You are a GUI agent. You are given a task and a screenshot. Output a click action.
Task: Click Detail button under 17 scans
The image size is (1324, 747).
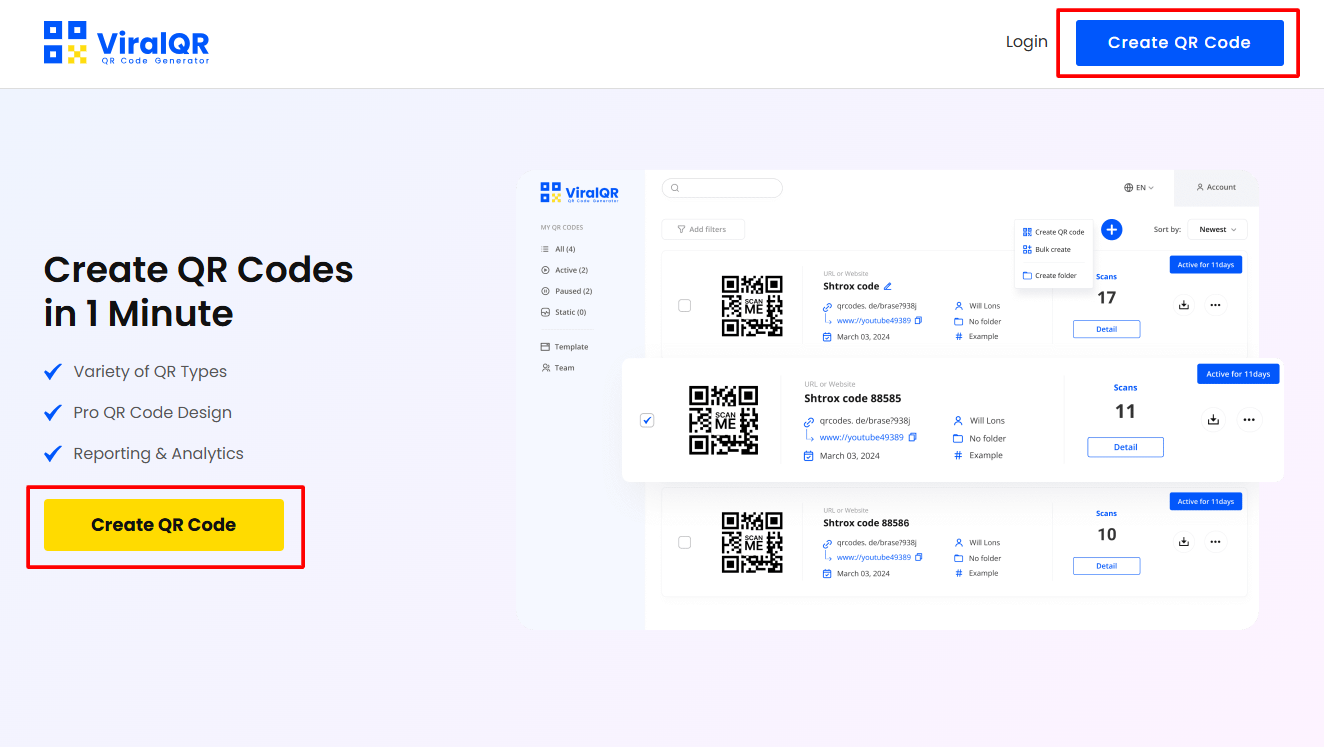click(x=1106, y=329)
